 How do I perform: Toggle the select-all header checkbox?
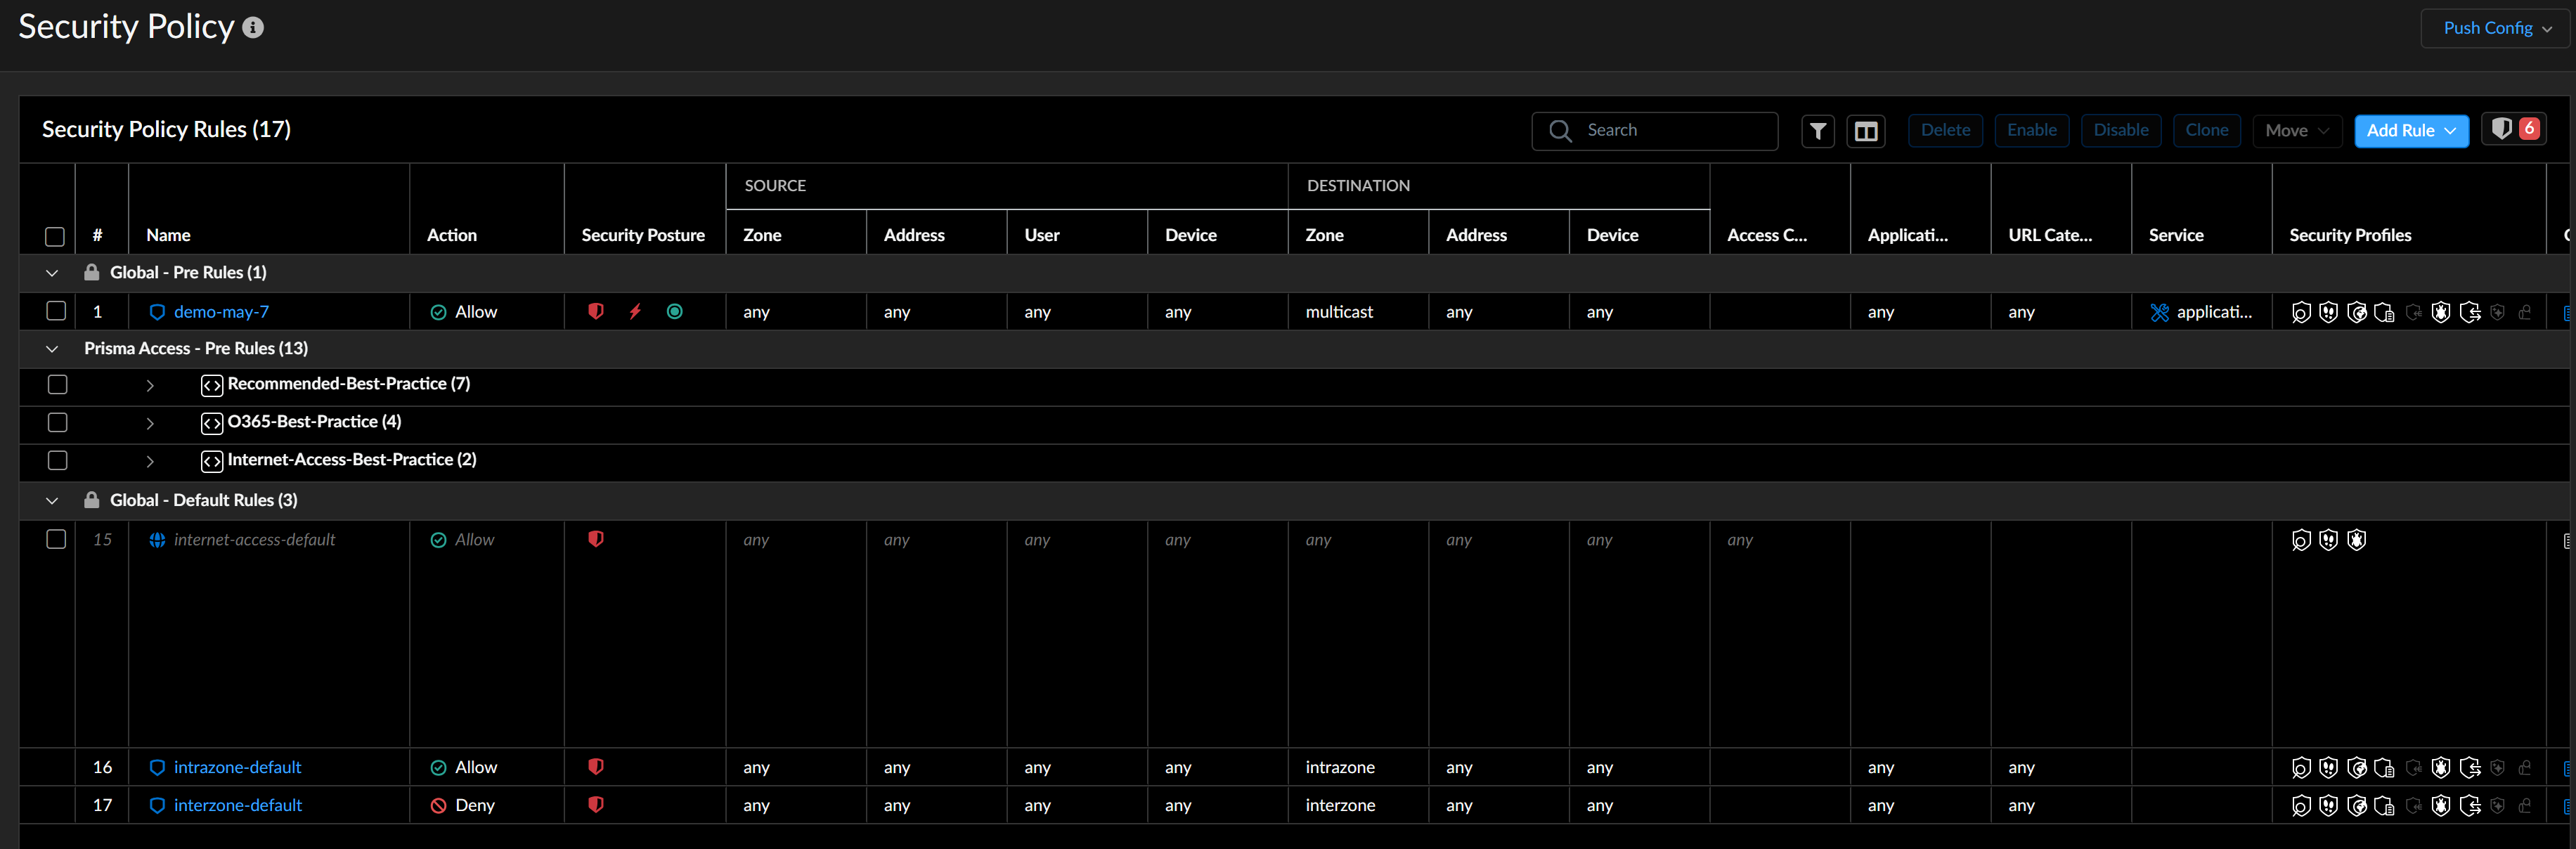(x=55, y=237)
